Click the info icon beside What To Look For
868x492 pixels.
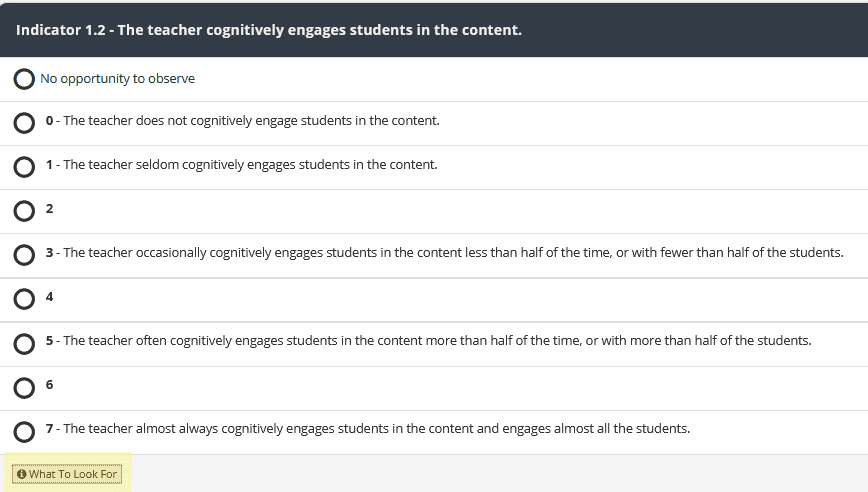22,474
